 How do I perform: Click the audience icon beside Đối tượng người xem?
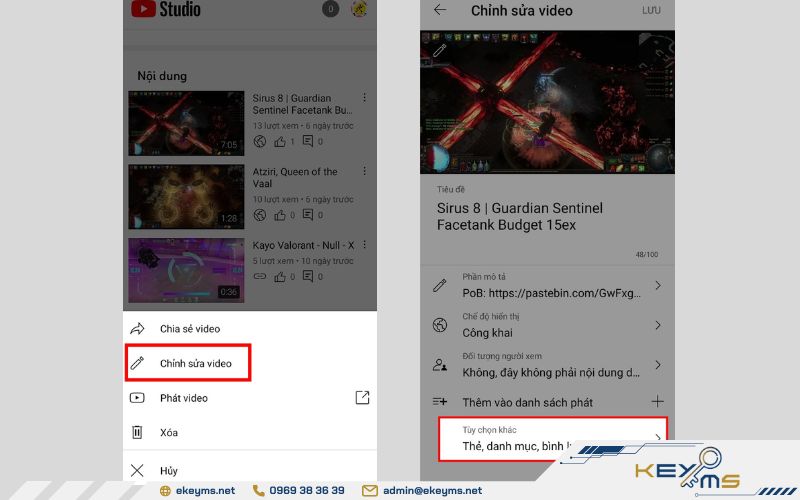coord(440,365)
